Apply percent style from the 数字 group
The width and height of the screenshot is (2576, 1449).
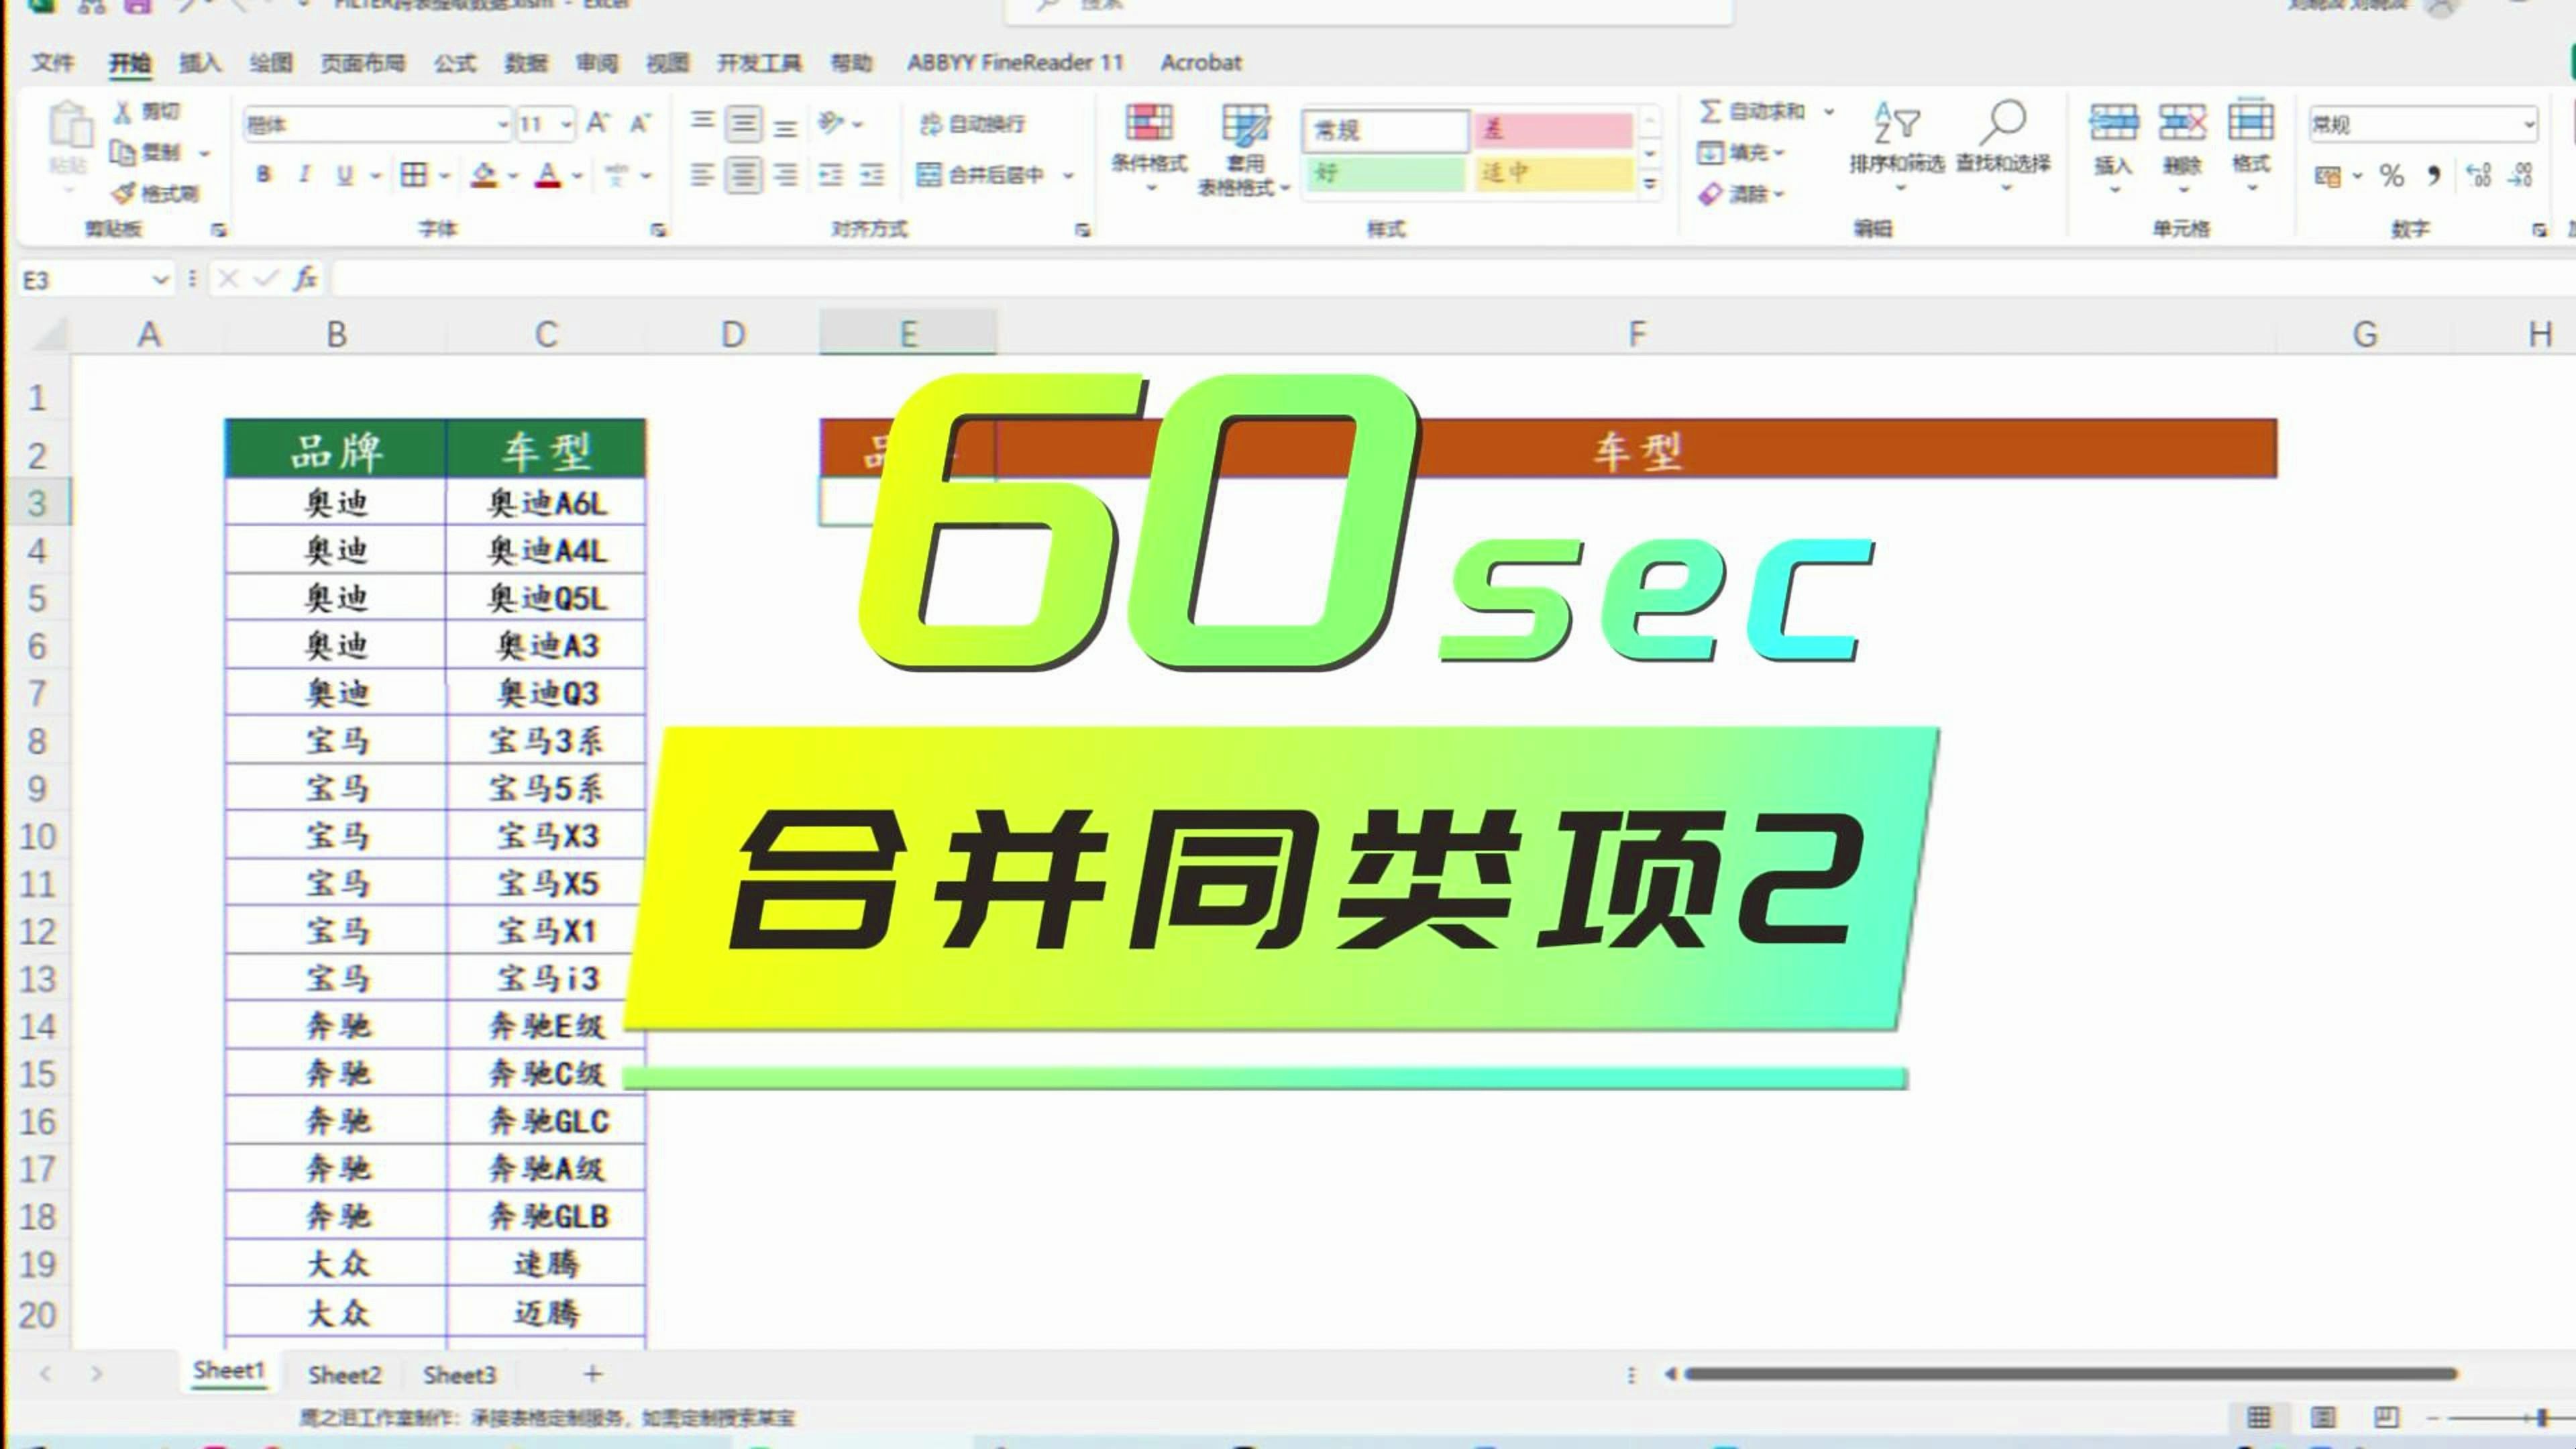(2392, 175)
